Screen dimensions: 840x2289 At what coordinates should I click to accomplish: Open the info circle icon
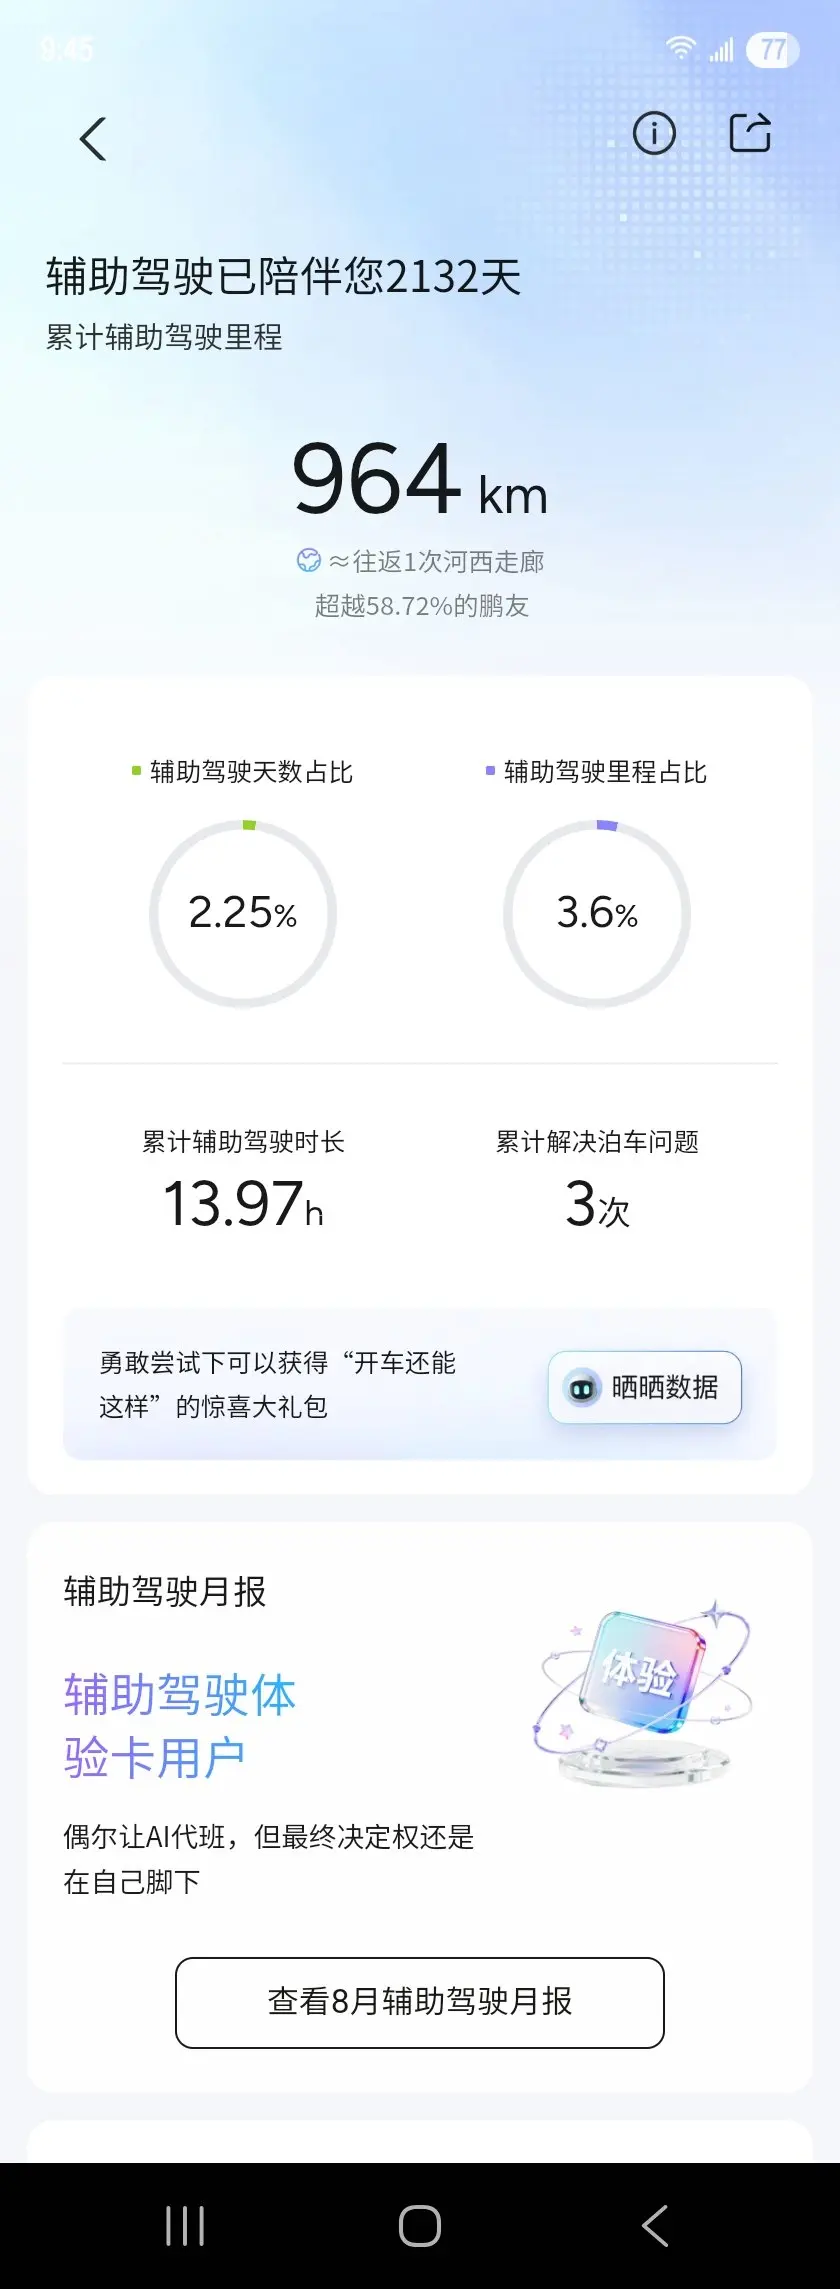pos(654,133)
